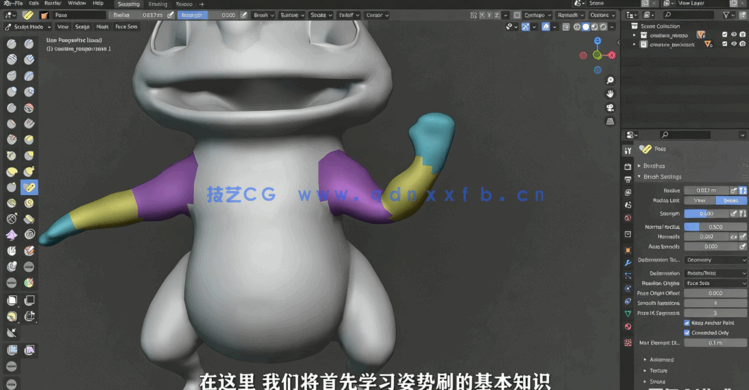Open the Falloff dropdown in header
This screenshot has width=749, height=390.
click(349, 15)
